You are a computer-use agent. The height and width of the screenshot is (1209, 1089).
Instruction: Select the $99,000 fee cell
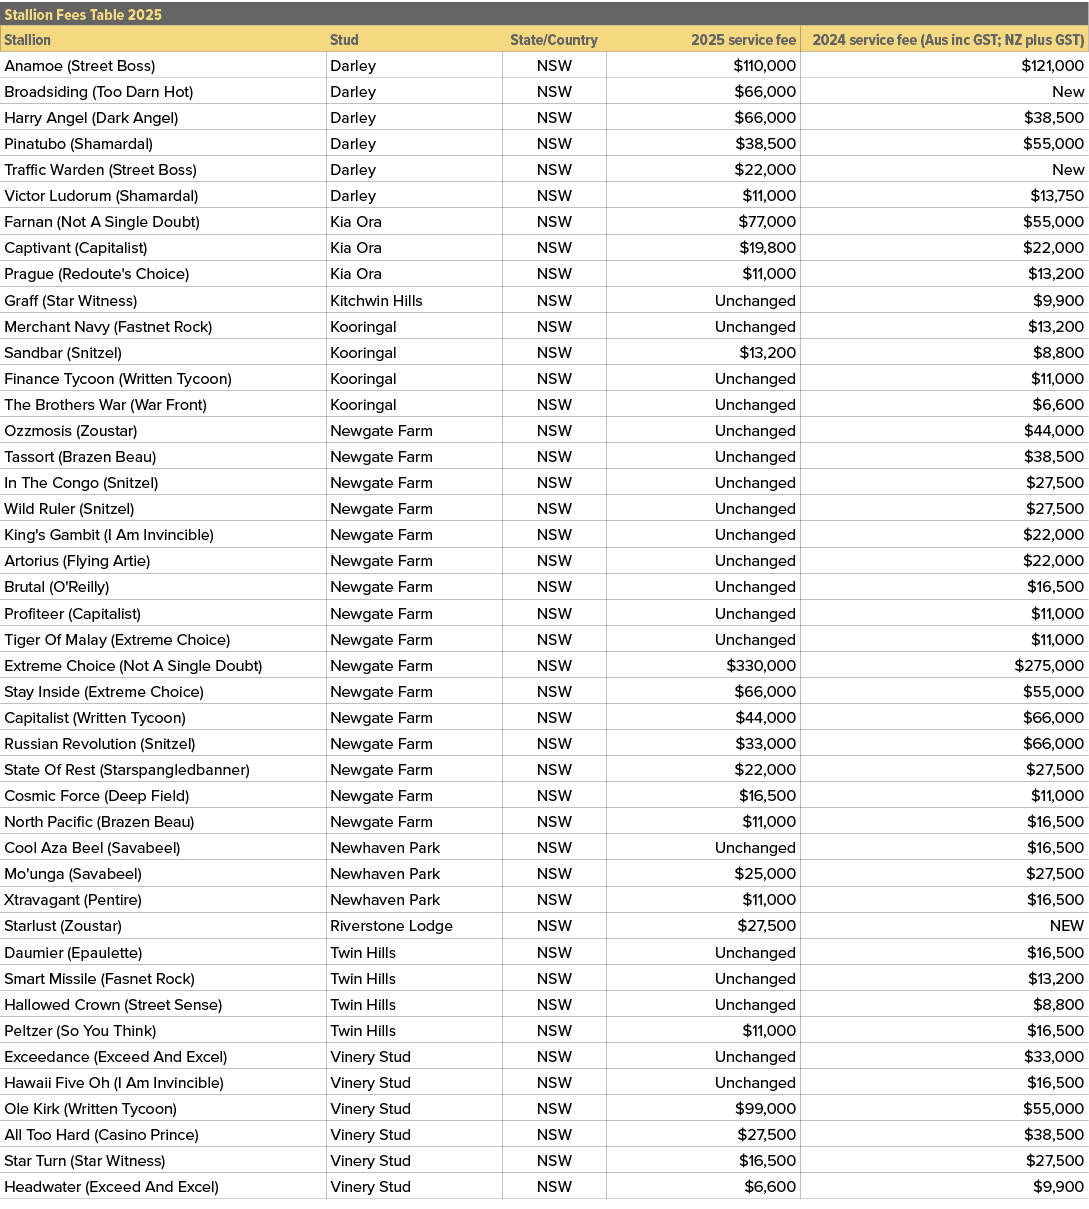pos(765,1109)
